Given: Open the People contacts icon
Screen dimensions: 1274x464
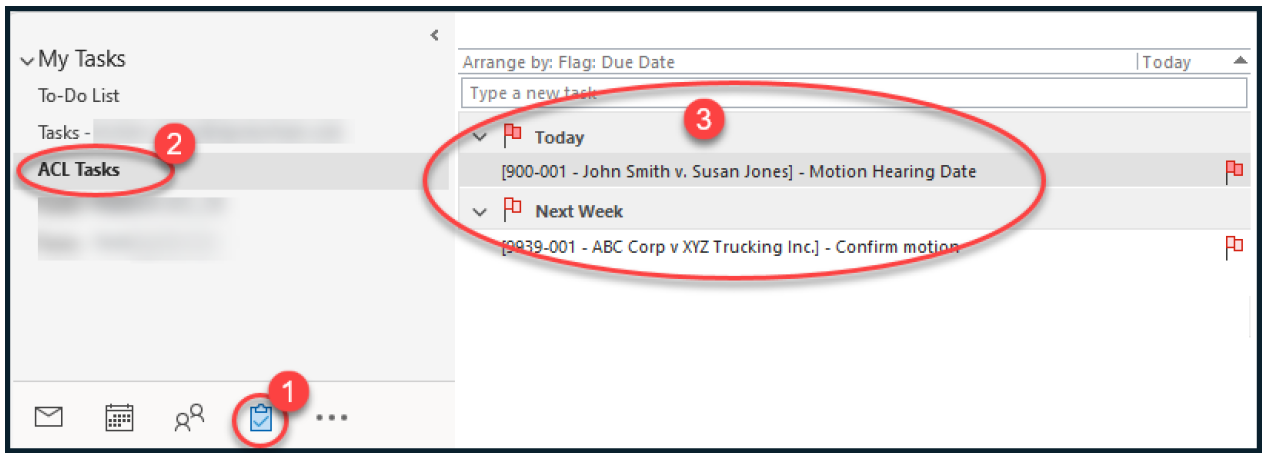Looking at the screenshot, I should coord(189,418).
